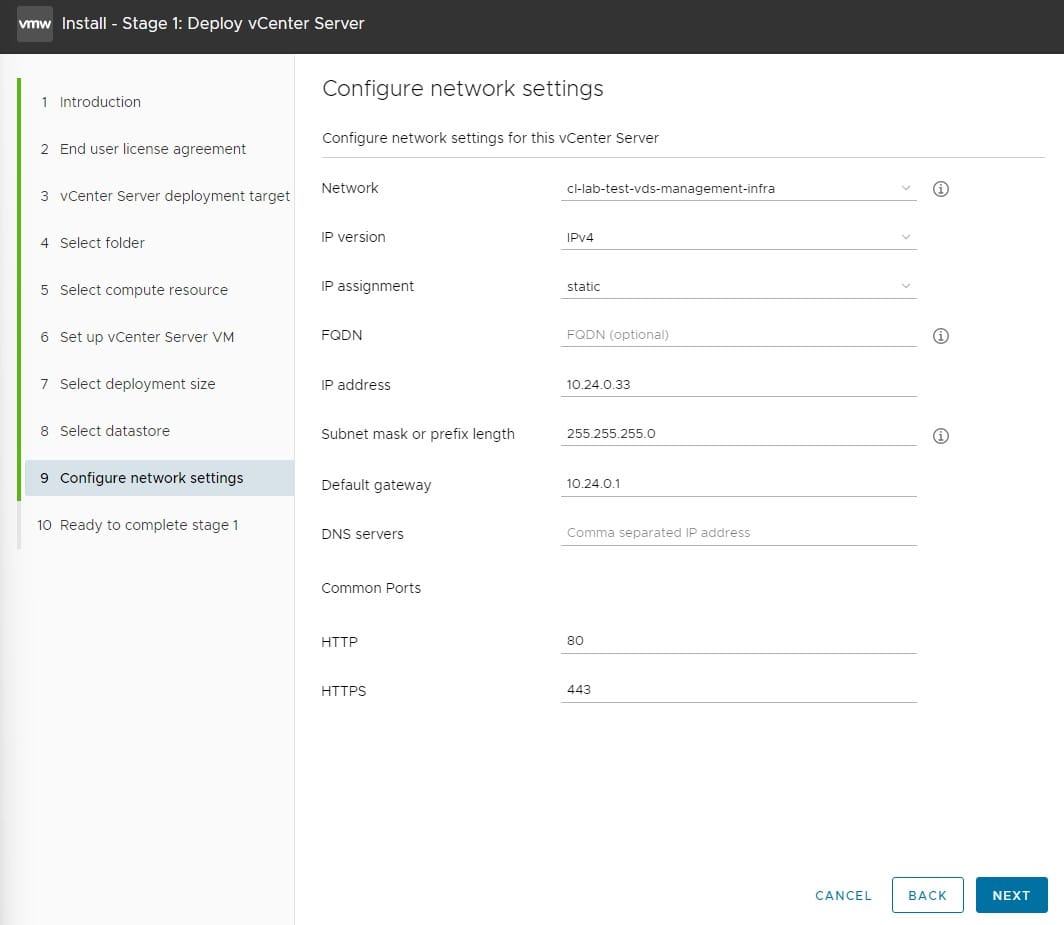Viewport: 1064px width, 925px height.
Task: Select Configure network settings step
Action: [x=159, y=478]
